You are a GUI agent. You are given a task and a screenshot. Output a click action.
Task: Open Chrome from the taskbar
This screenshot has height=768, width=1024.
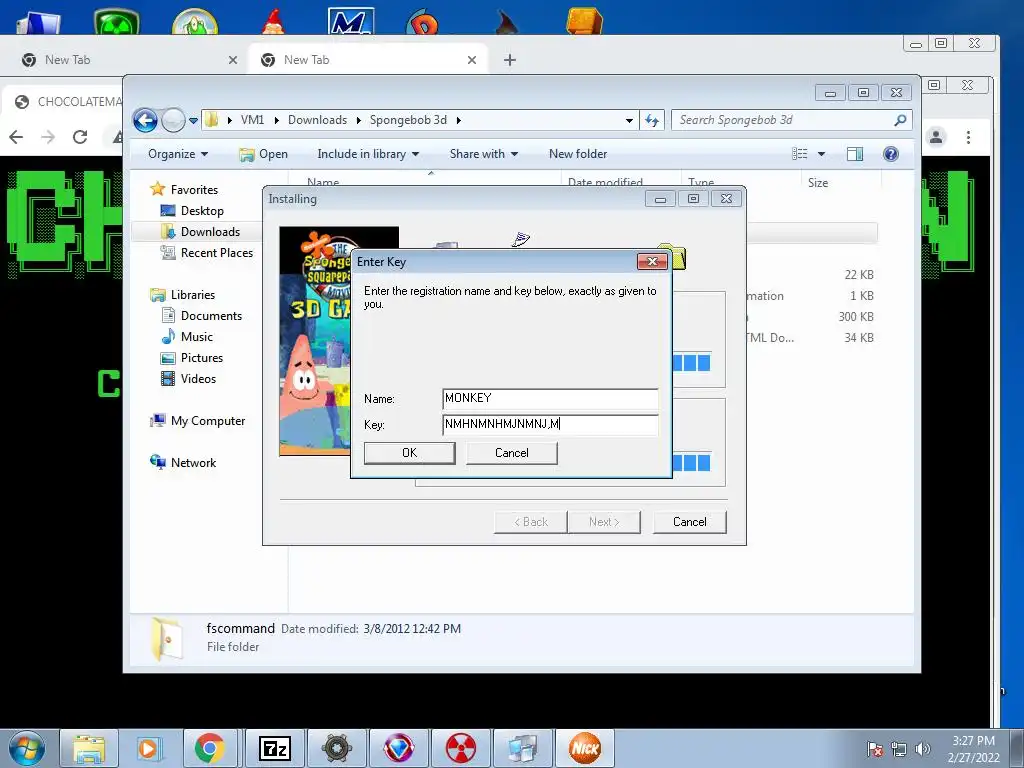click(209, 748)
